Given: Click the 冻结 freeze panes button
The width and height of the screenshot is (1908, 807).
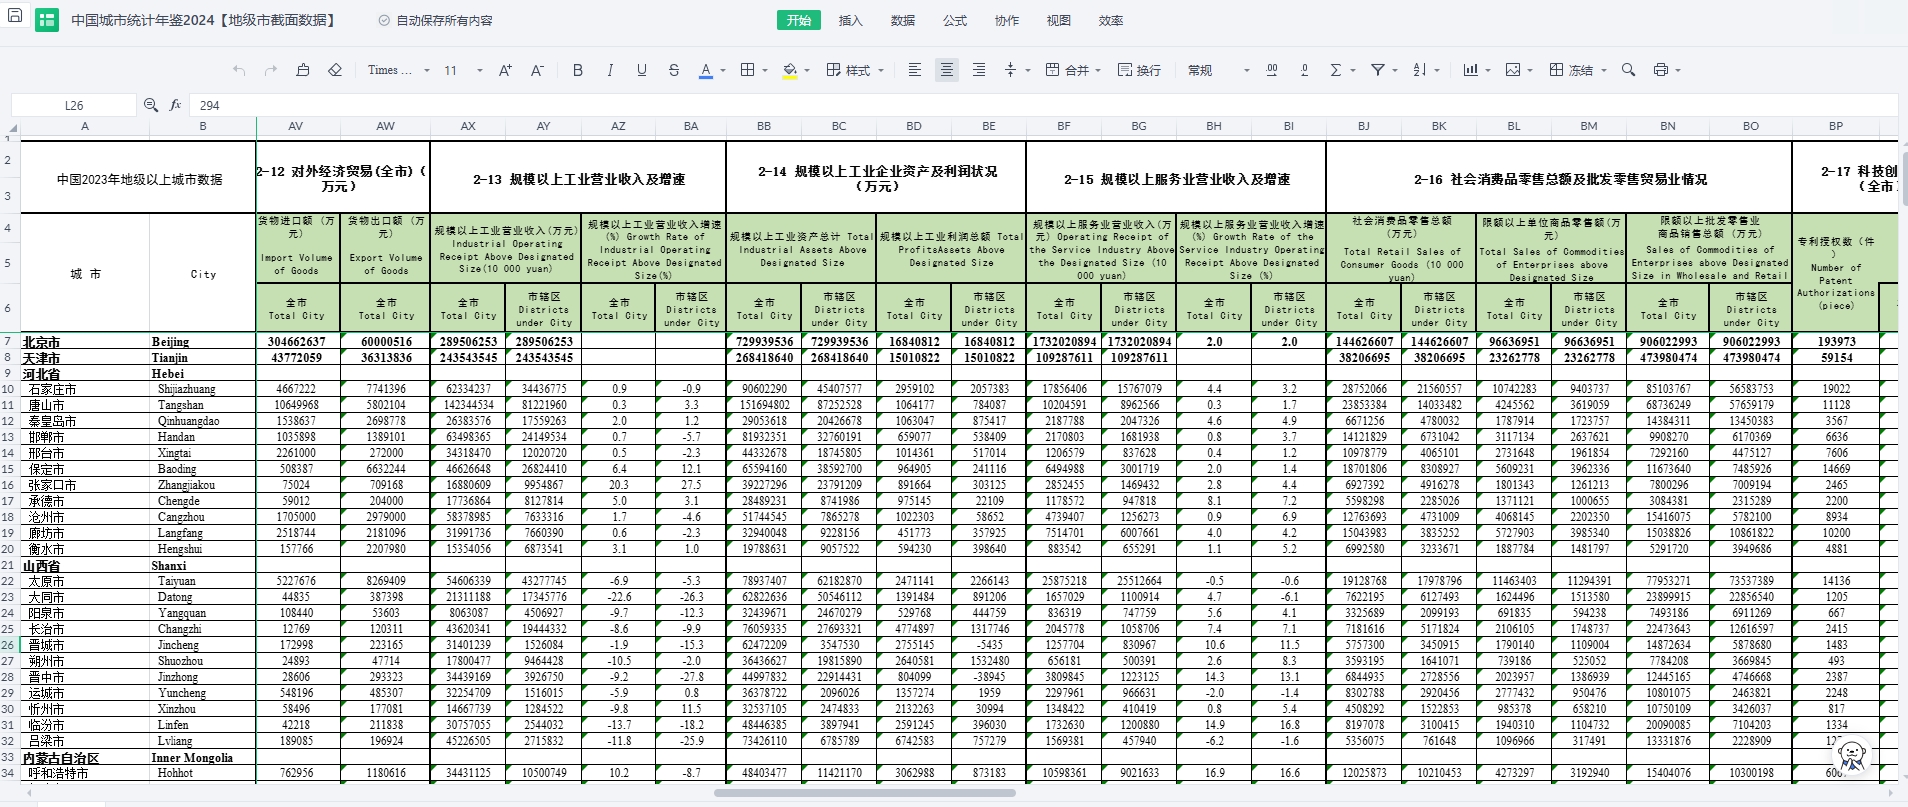Looking at the screenshot, I should [x=1571, y=70].
